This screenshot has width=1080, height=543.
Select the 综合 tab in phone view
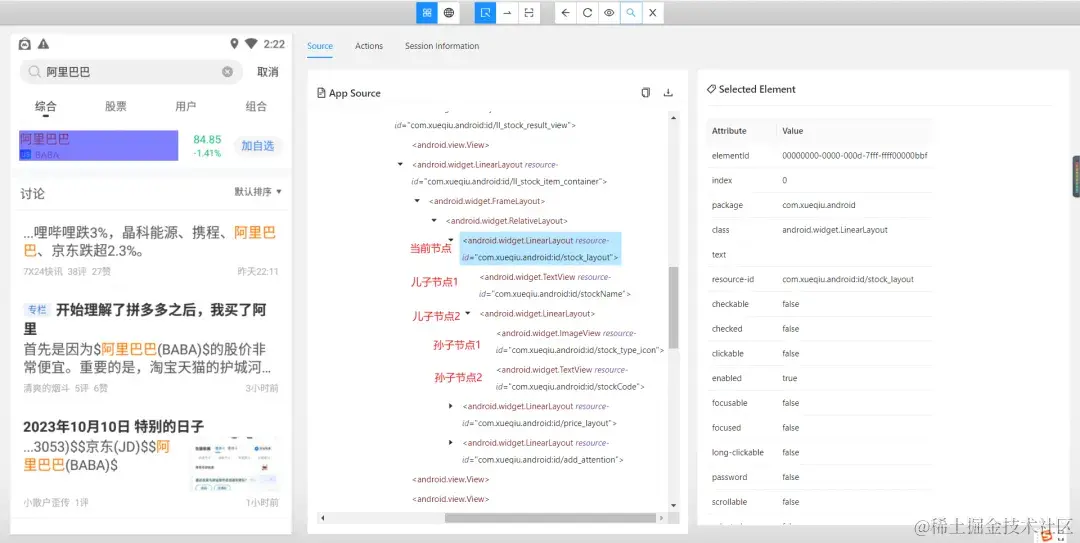[x=46, y=106]
